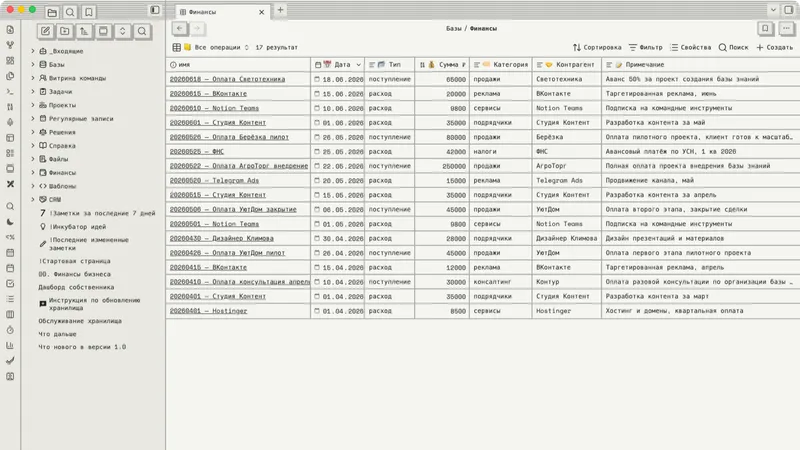Expand the Витрина команды folder
This screenshot has height=450, width=800.
33,78
